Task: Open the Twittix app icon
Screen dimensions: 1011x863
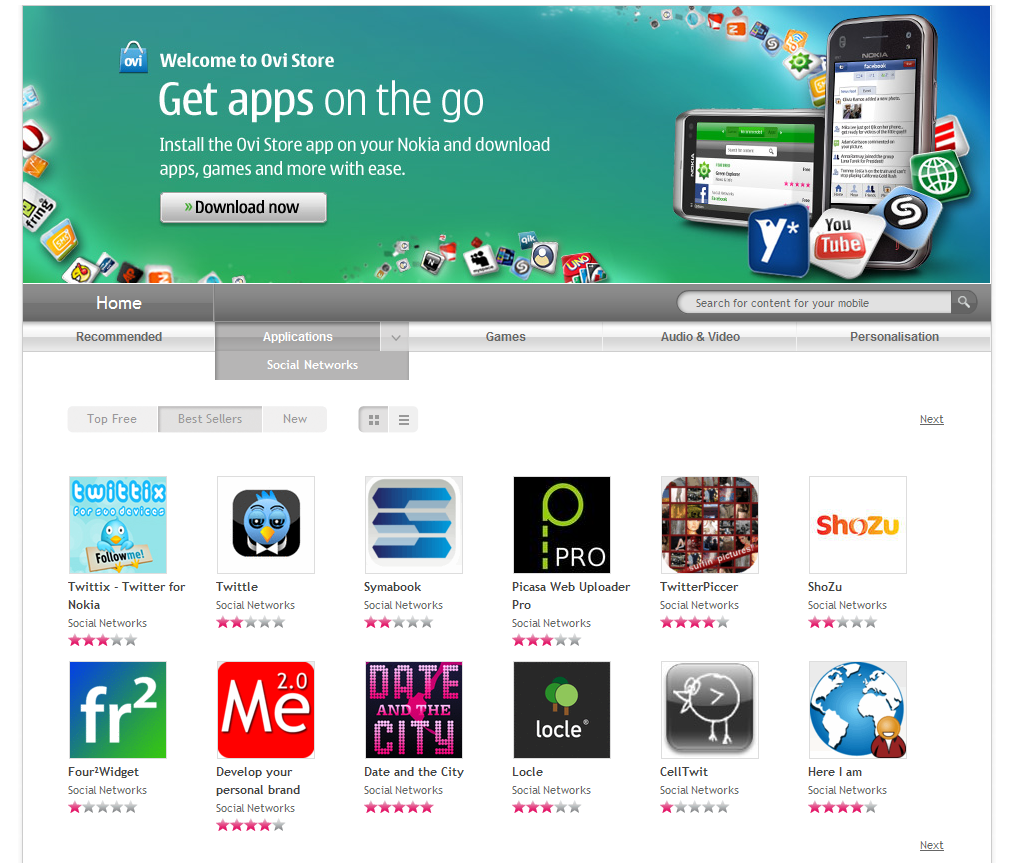Action: point(117,525)
